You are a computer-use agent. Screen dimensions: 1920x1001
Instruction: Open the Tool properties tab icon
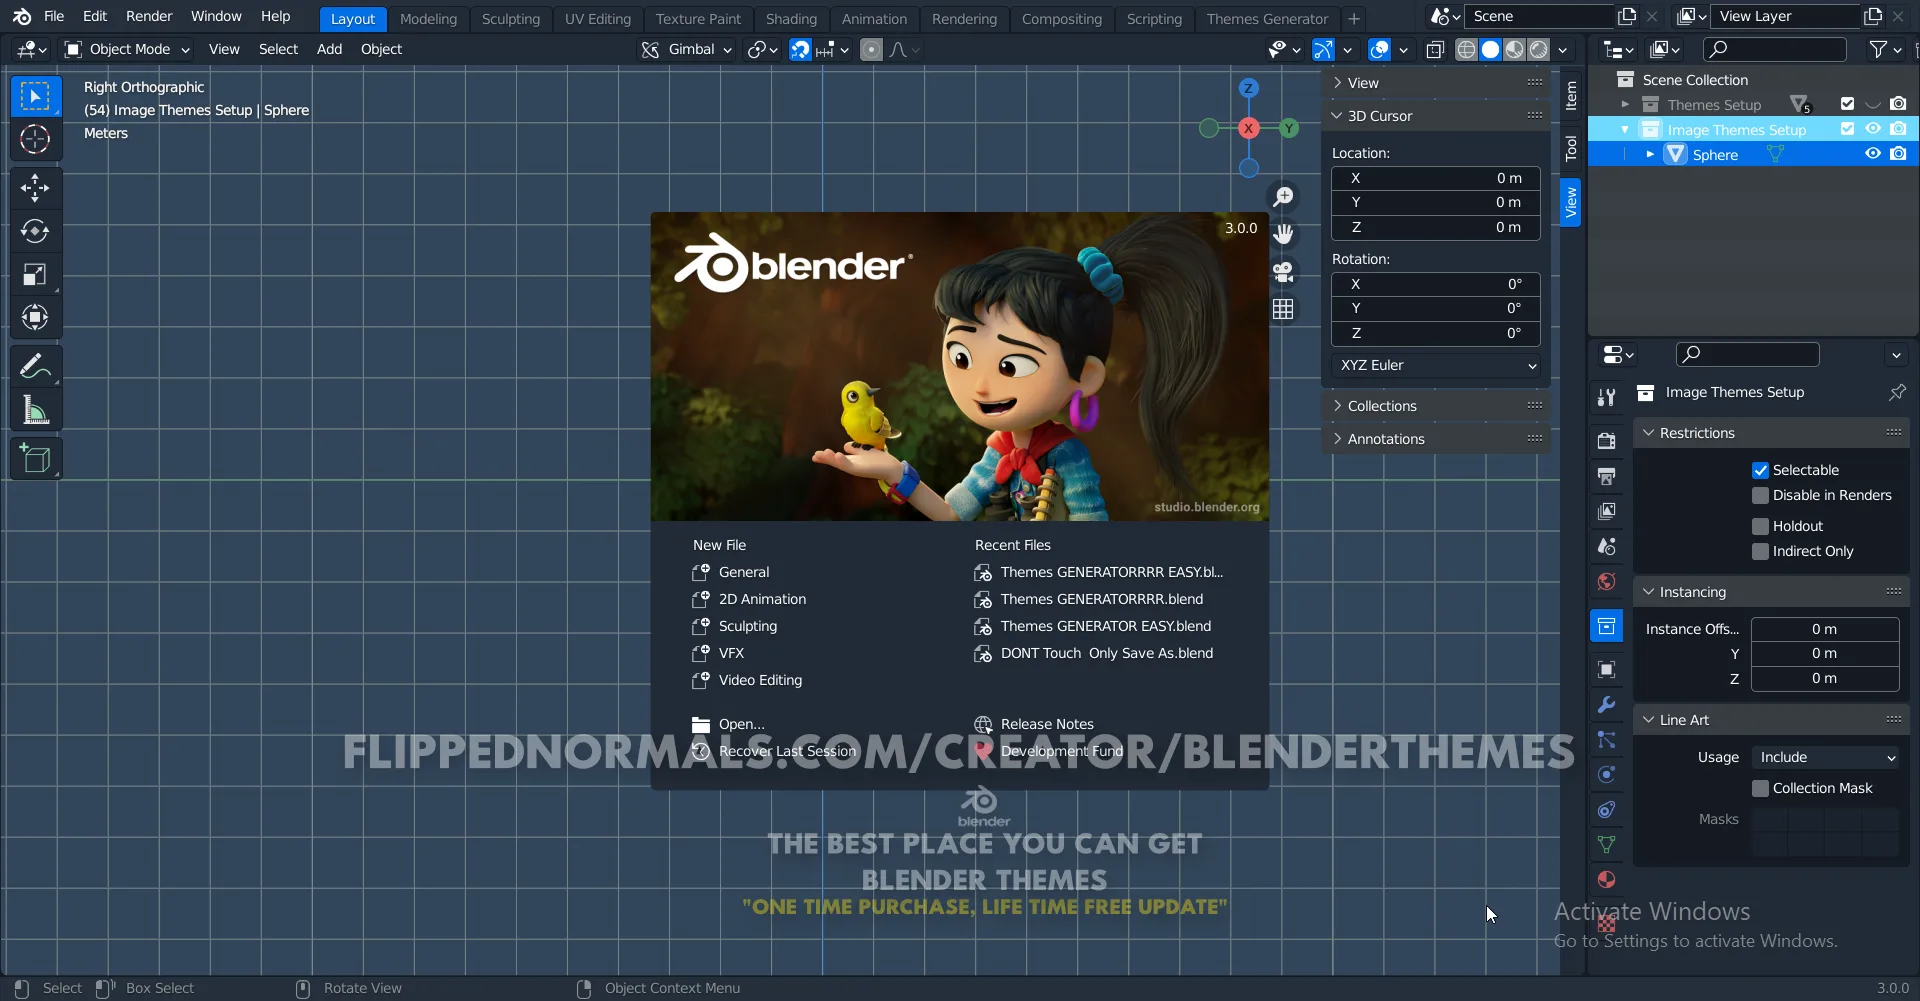1606,398
